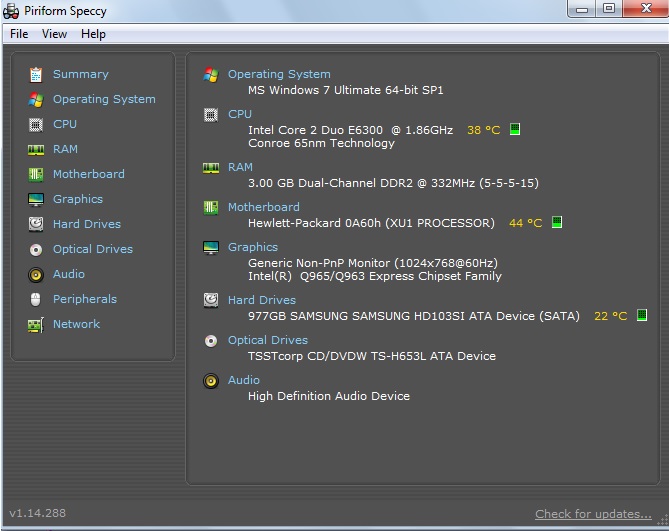The width and height of the screenshot is (669, 531).
Task: Click the Network card icon in sidebar
Action: [x=36, y=325]
